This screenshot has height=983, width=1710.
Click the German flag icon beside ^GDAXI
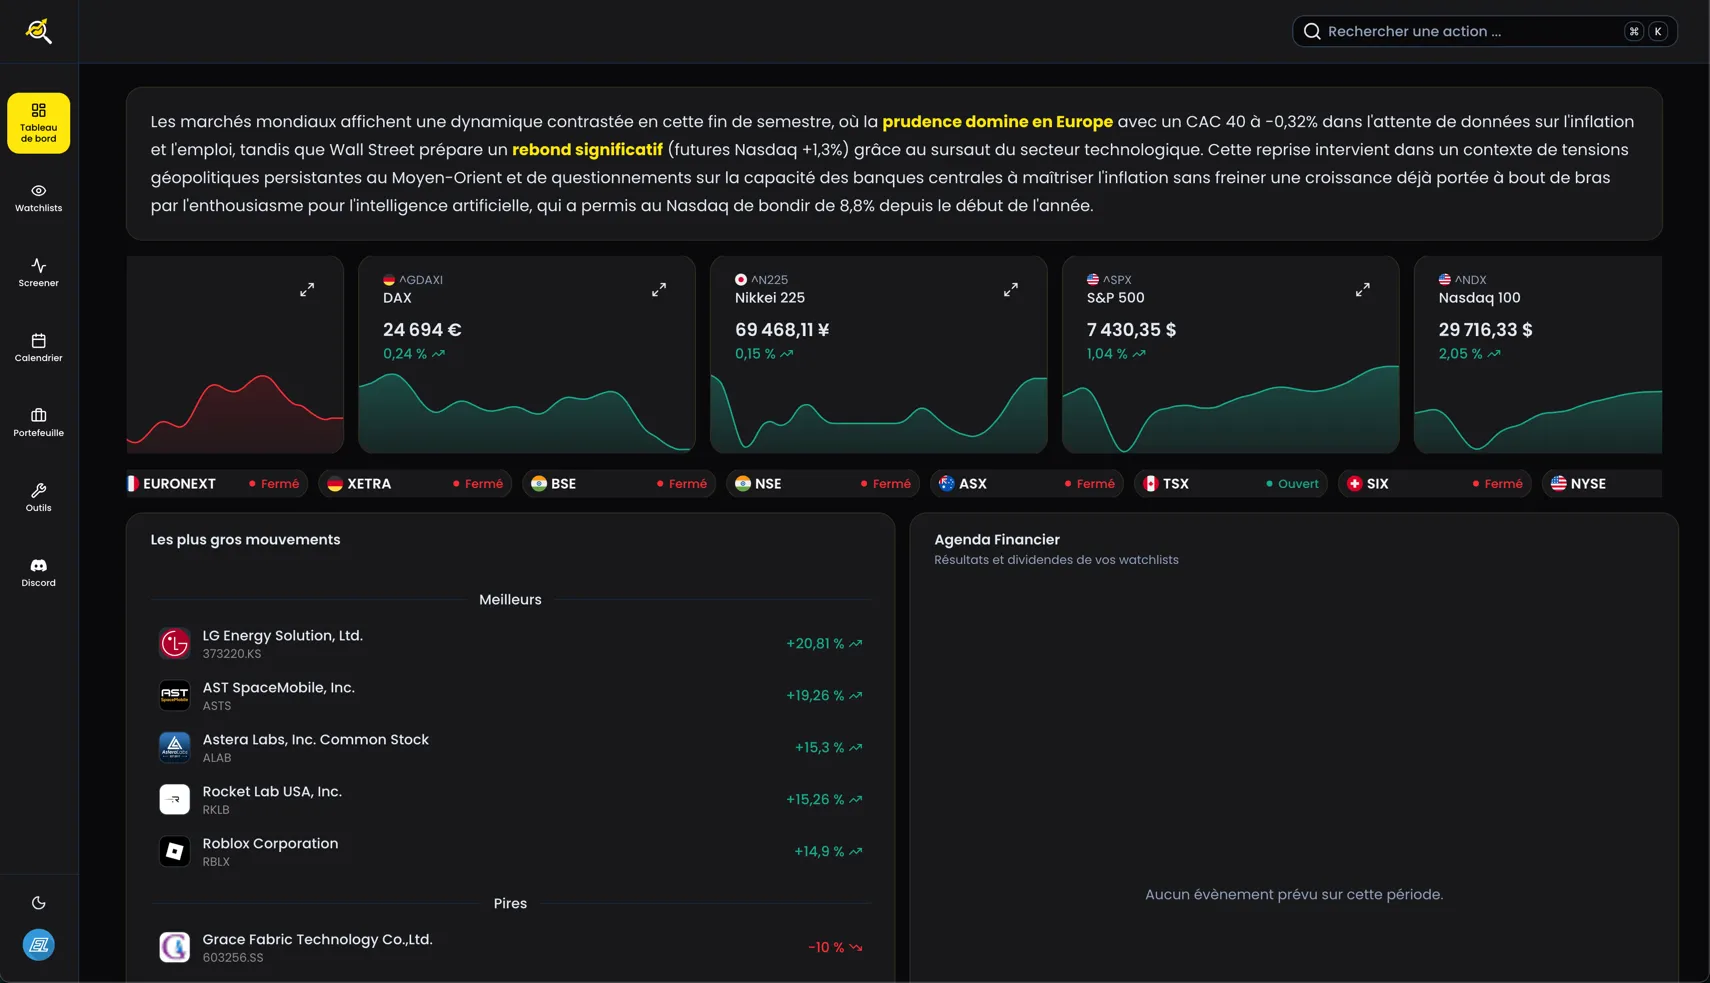[389, 280]
